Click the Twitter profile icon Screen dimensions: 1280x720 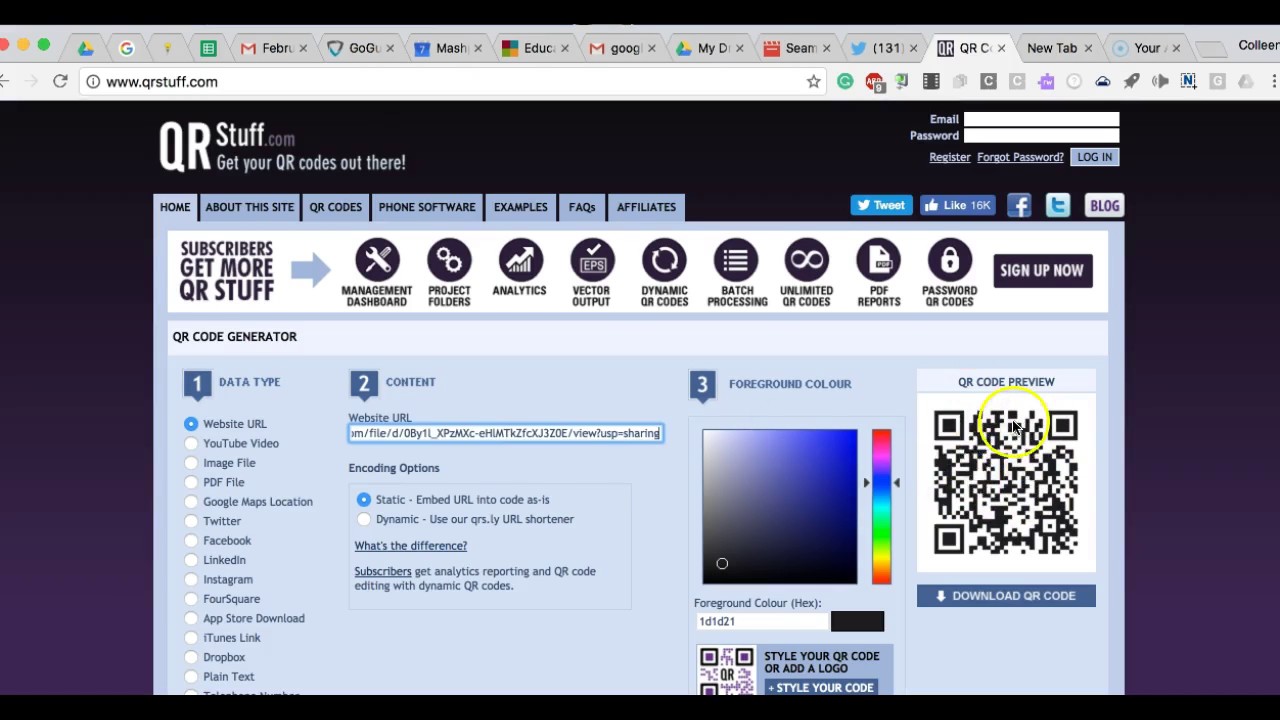point(1058,205)
